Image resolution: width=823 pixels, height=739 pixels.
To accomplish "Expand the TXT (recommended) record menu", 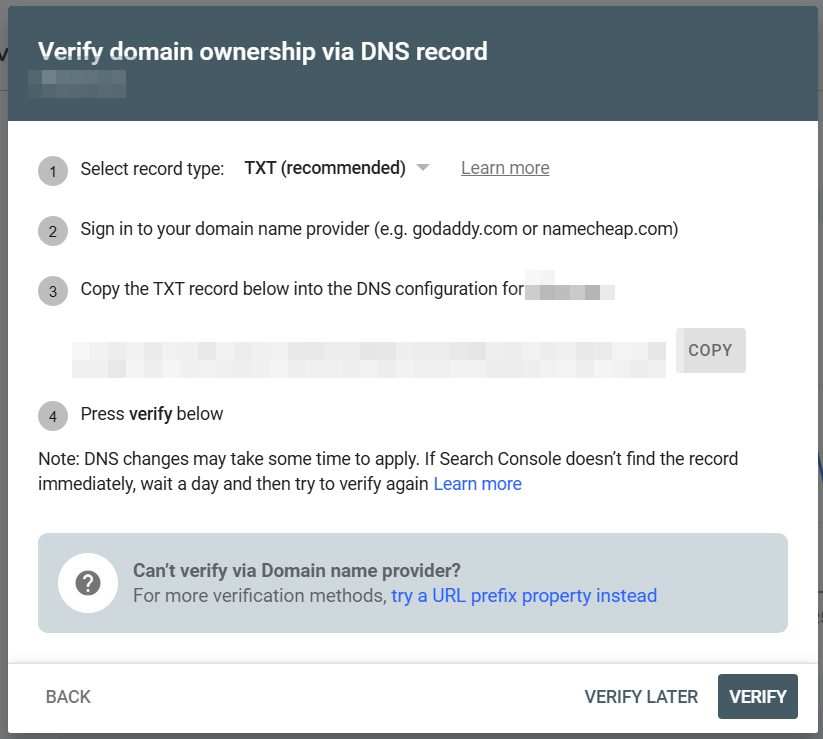I will 337,168.
